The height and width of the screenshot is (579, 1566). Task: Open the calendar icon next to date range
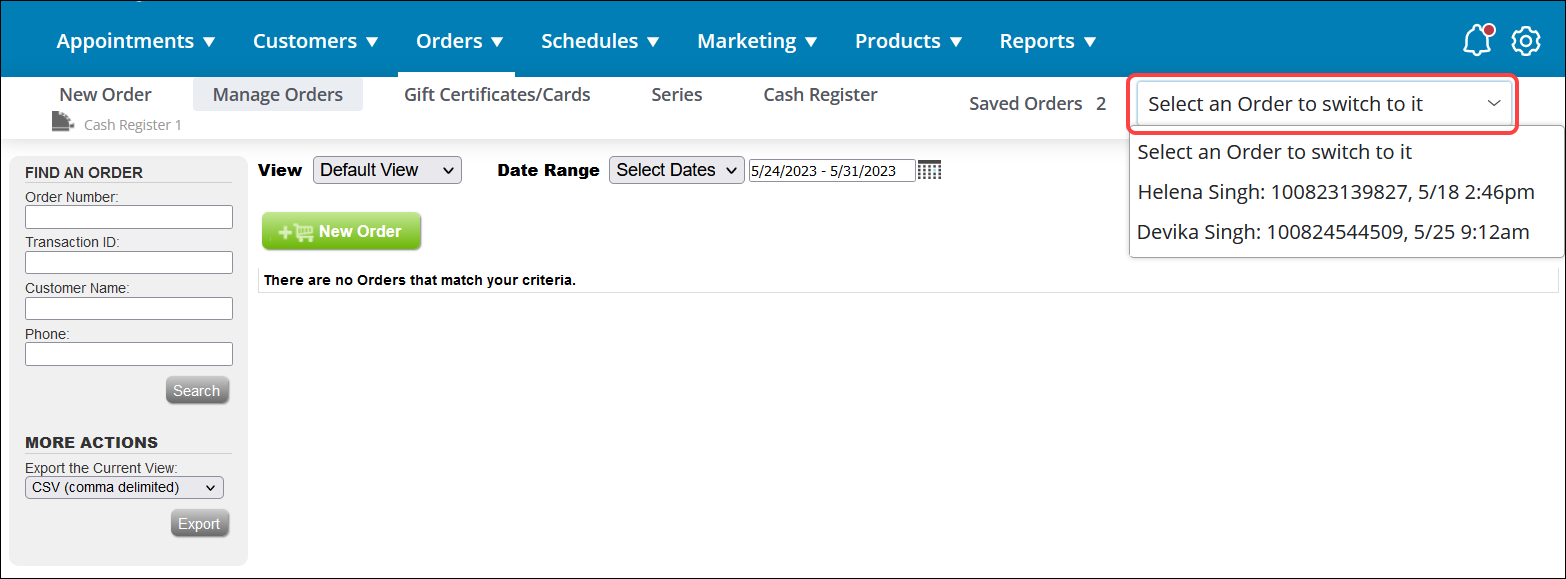[928, 169]
